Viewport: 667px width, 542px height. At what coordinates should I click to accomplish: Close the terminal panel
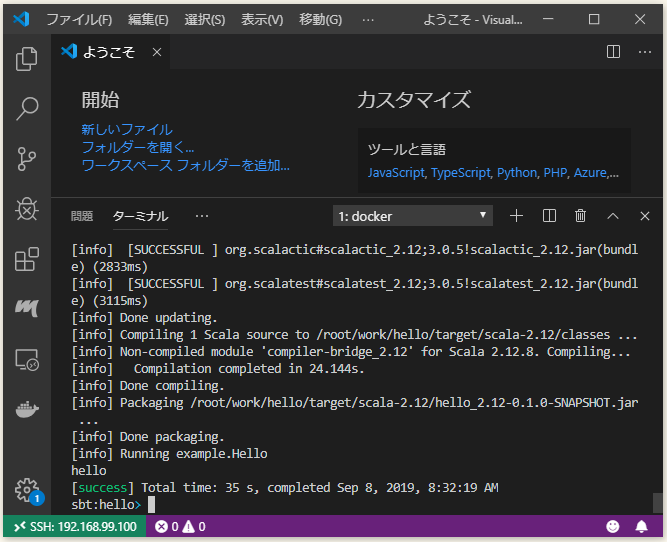(x=645, y=216)
